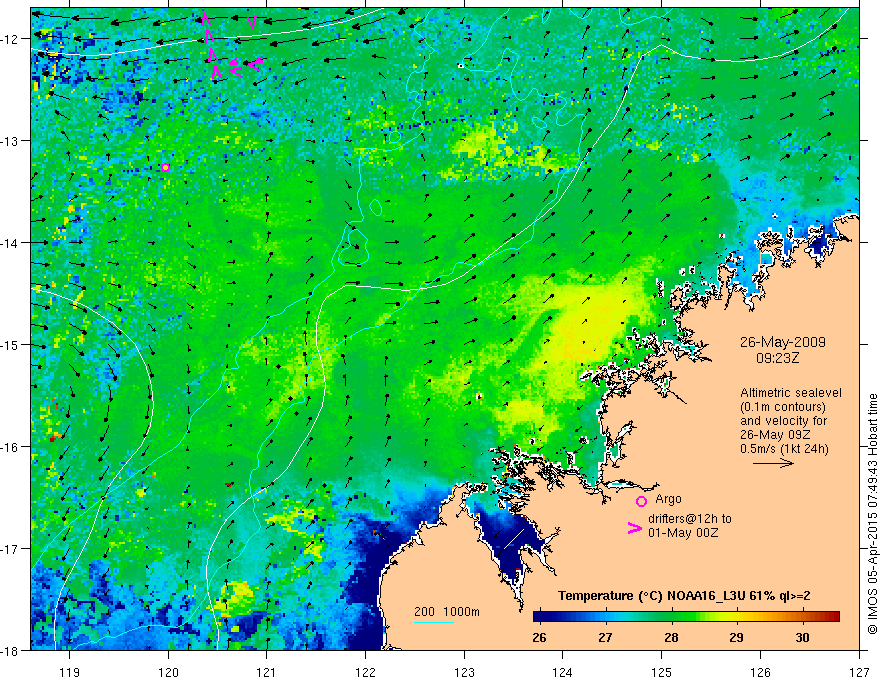Click the '200 1000m' depth label
Viewport: 880px width, 680px height.
click(x=447, y=612)
